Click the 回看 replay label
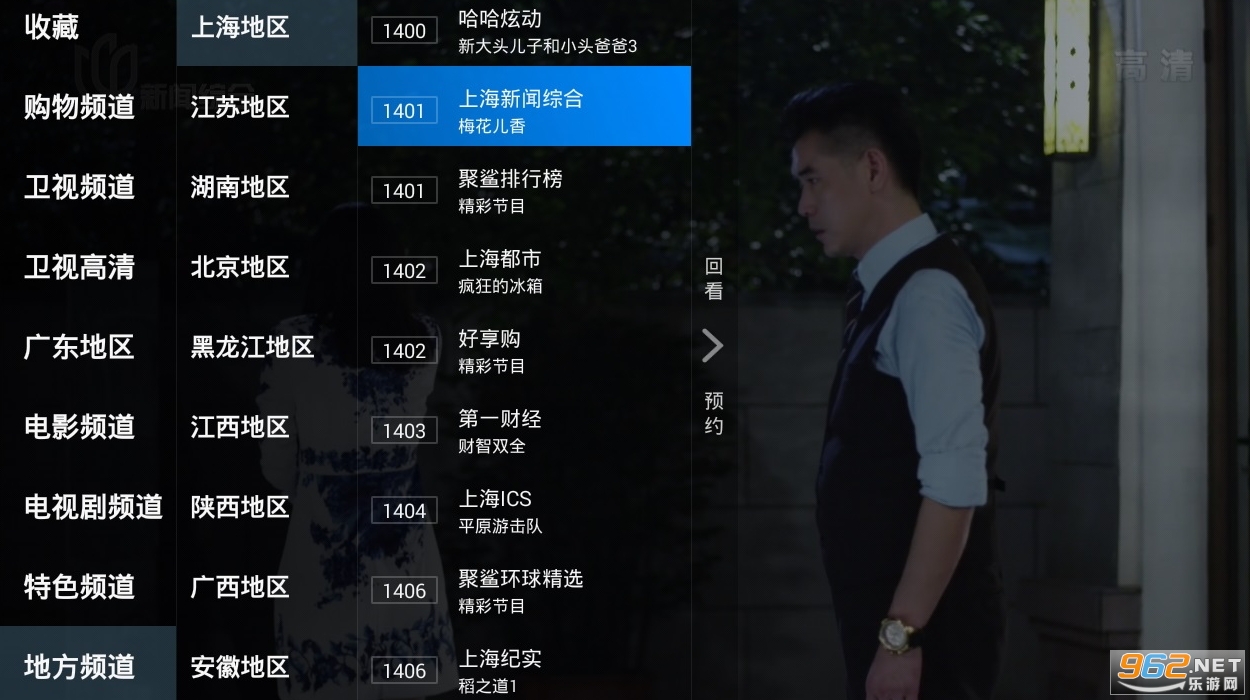1250x700 pixels. [713, 279]
